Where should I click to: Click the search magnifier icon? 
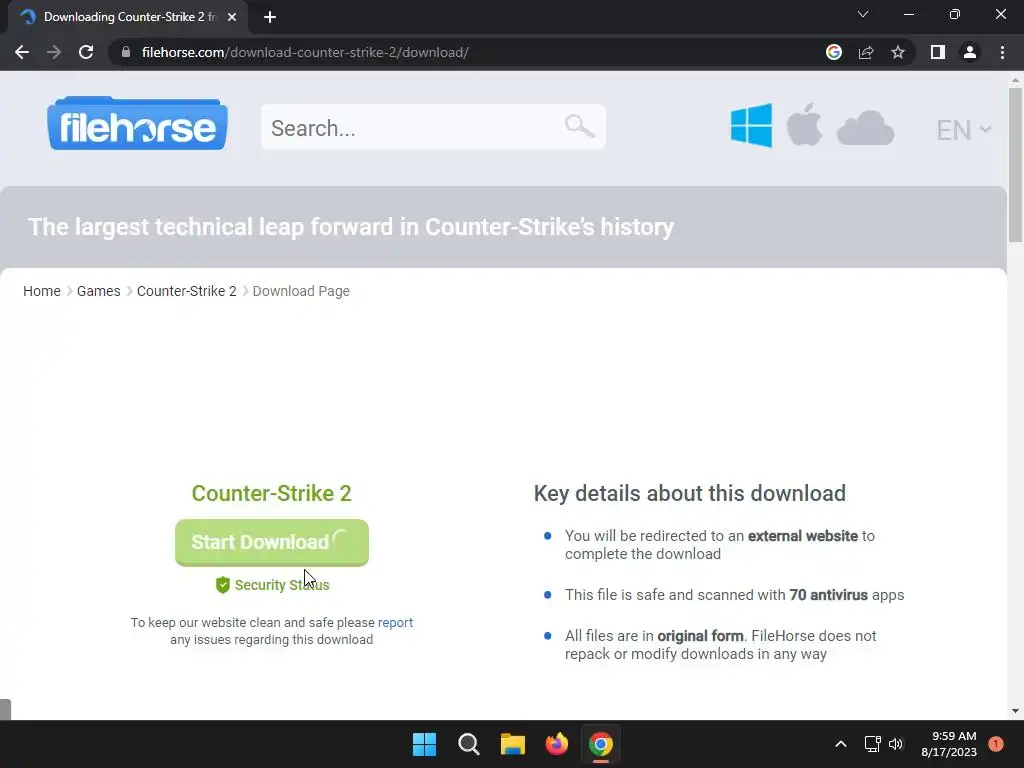(579, 125)
